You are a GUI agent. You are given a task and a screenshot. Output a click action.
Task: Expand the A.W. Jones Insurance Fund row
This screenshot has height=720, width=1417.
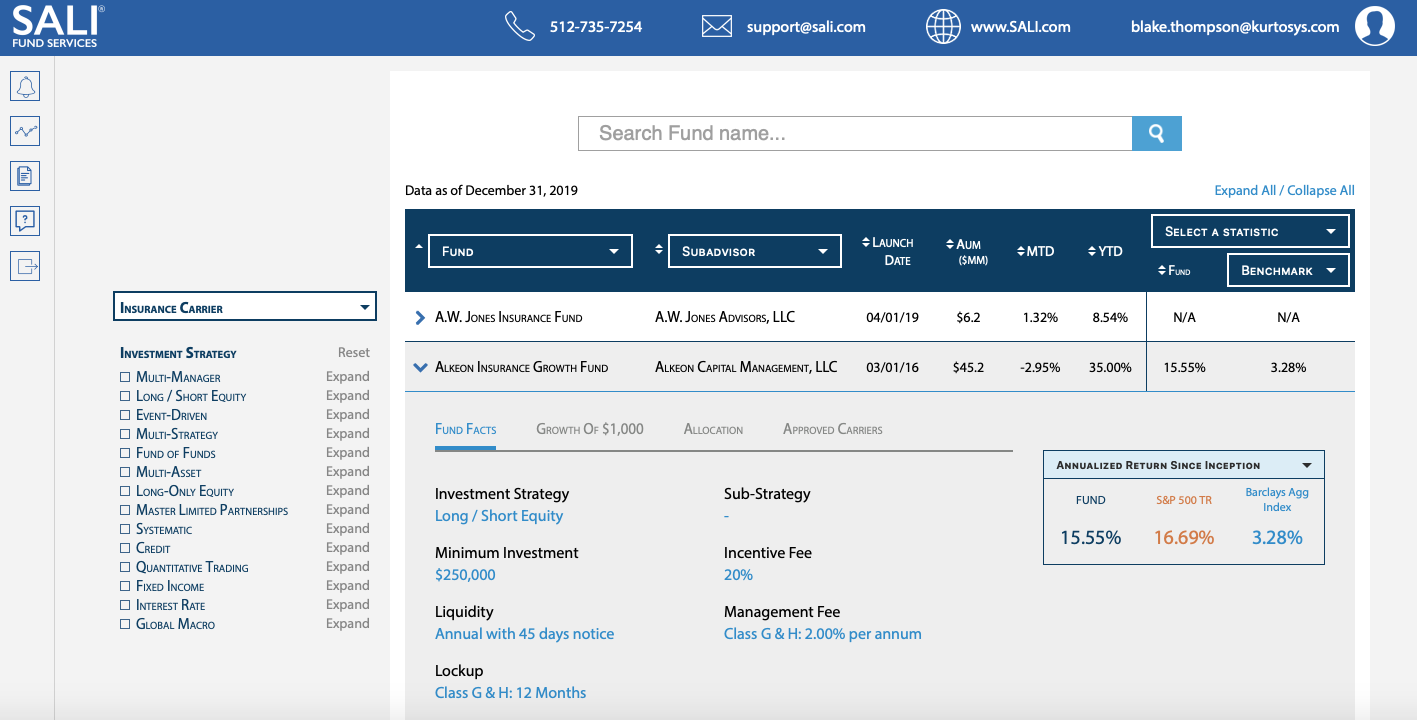[420, 317]
